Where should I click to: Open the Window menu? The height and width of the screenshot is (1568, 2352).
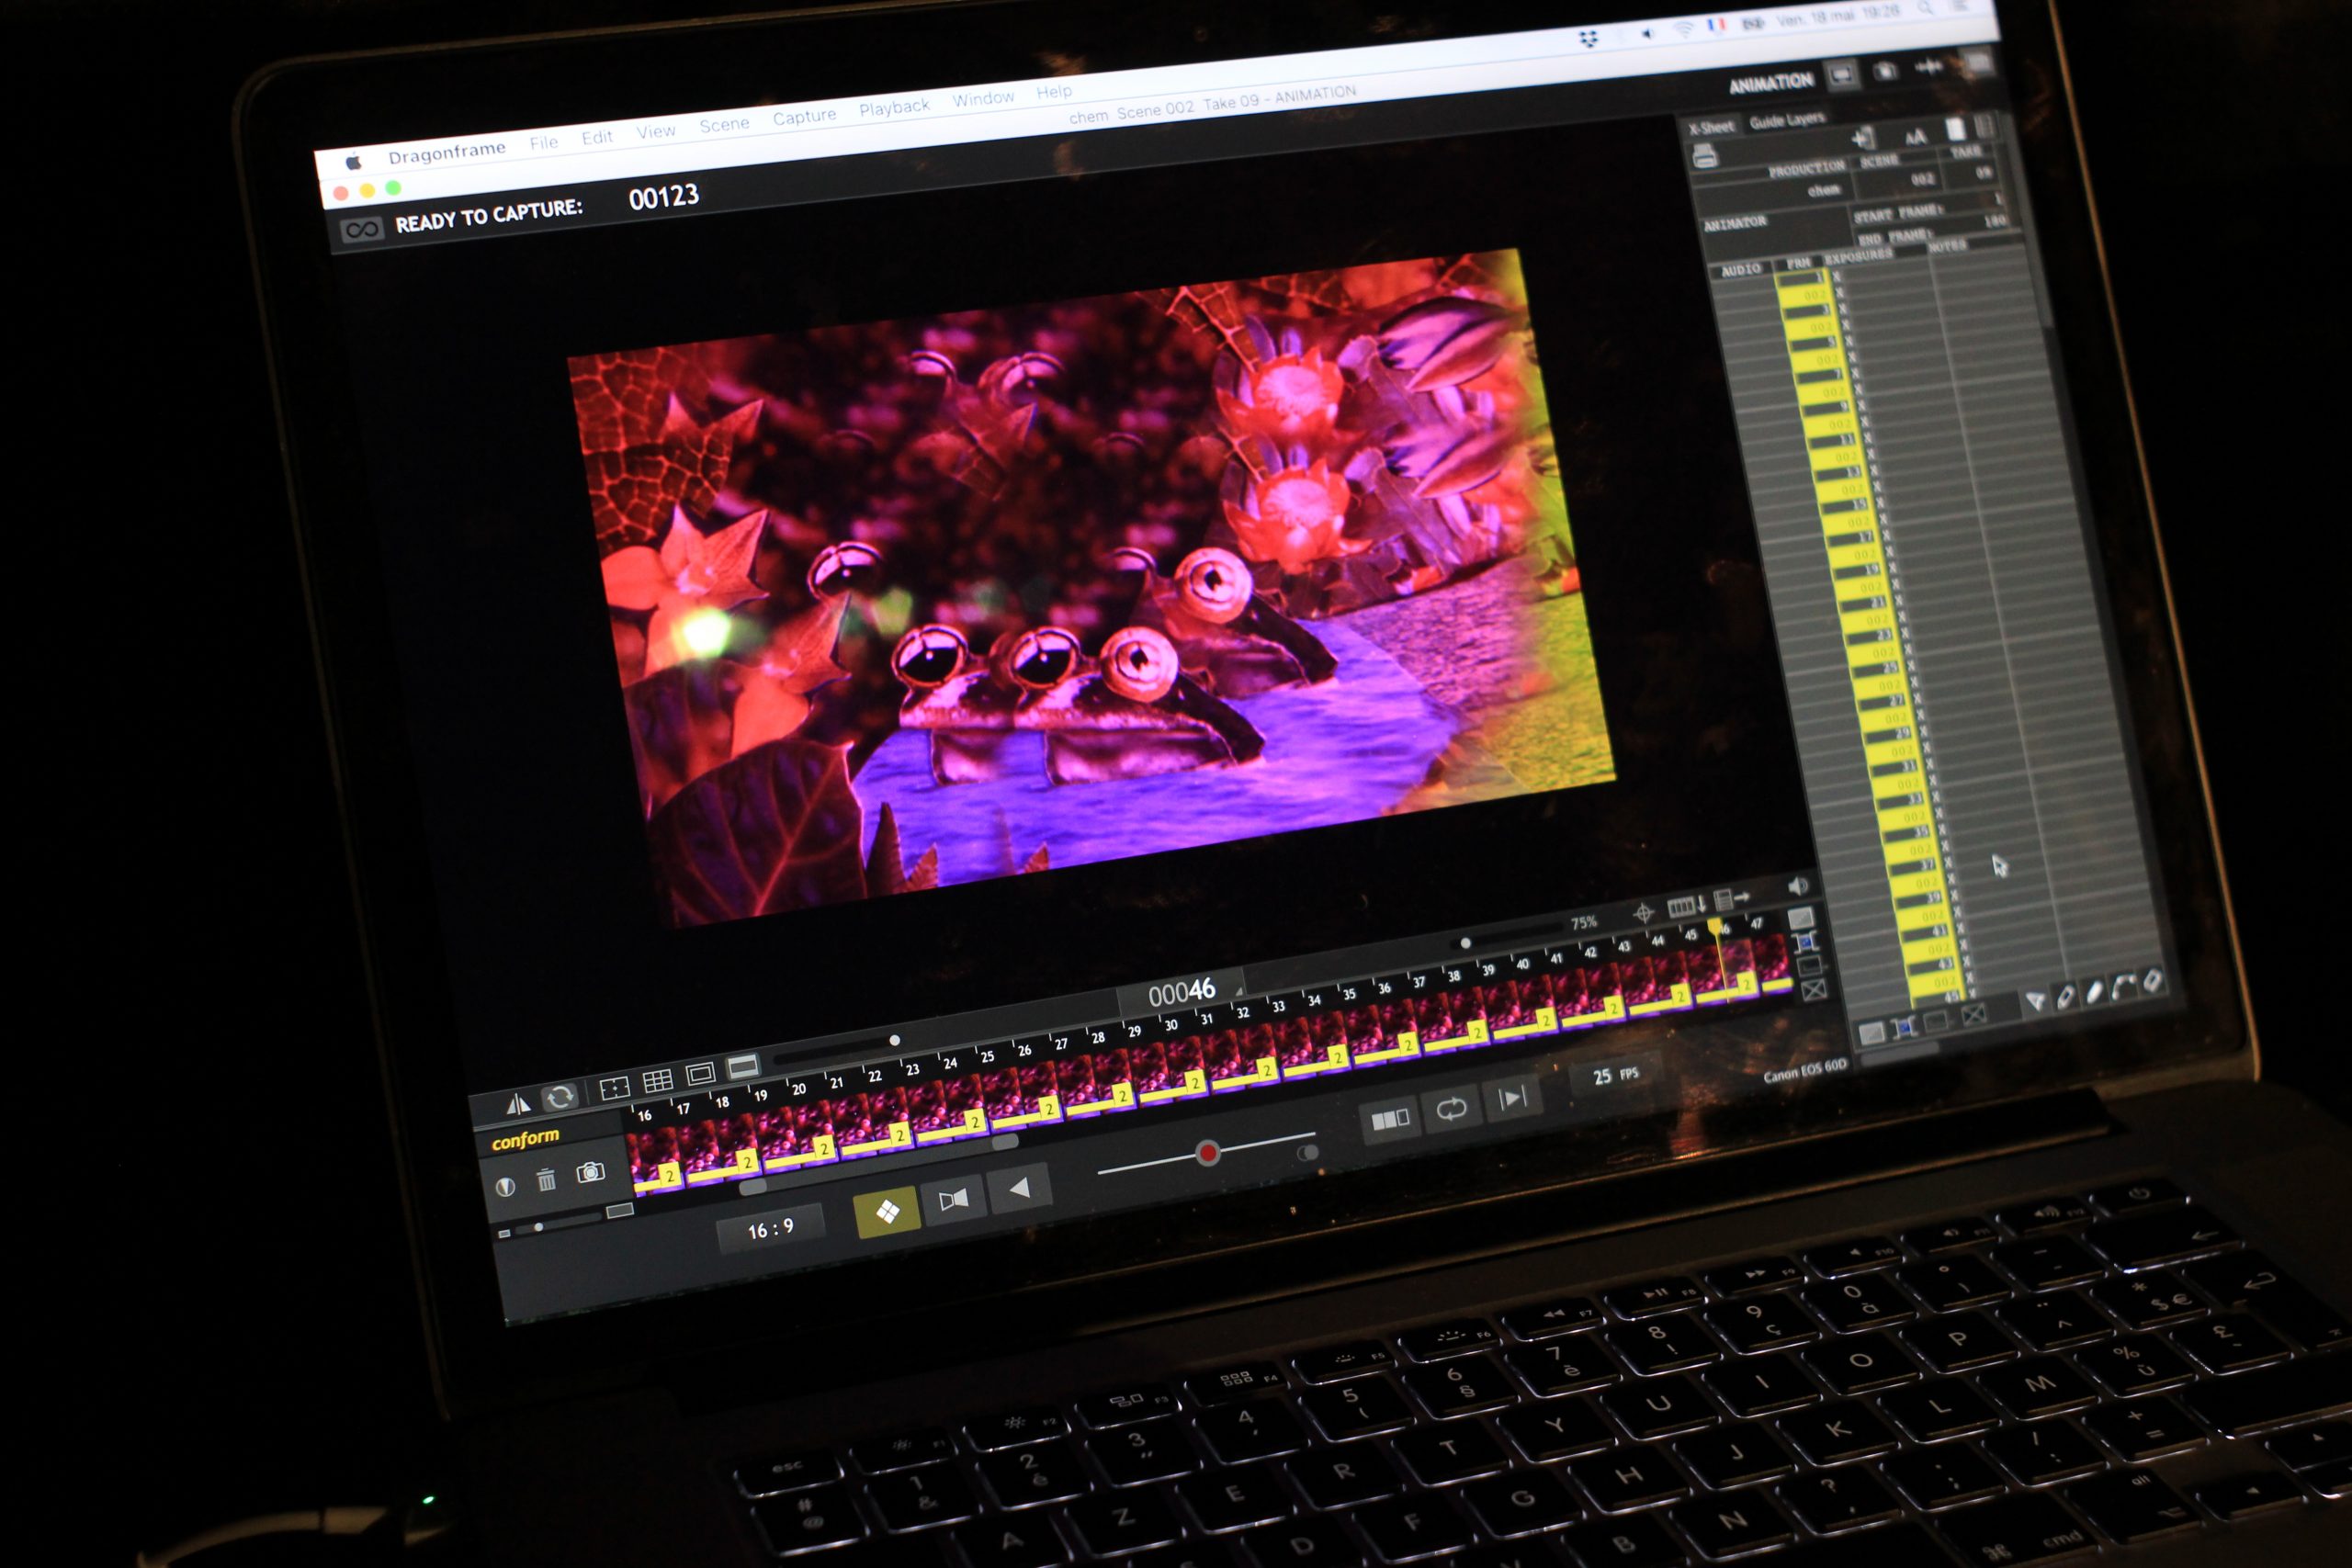983,98
